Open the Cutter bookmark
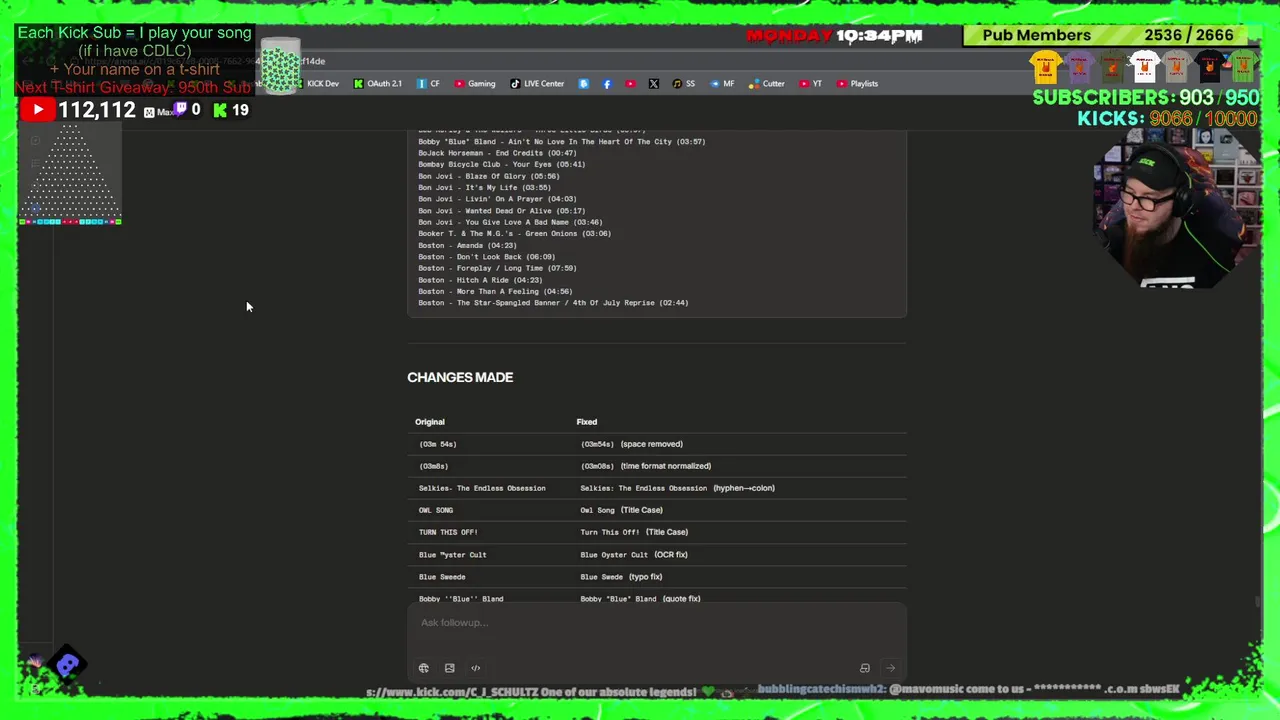This screenshot has width=1280, height=720. (767, 84)
